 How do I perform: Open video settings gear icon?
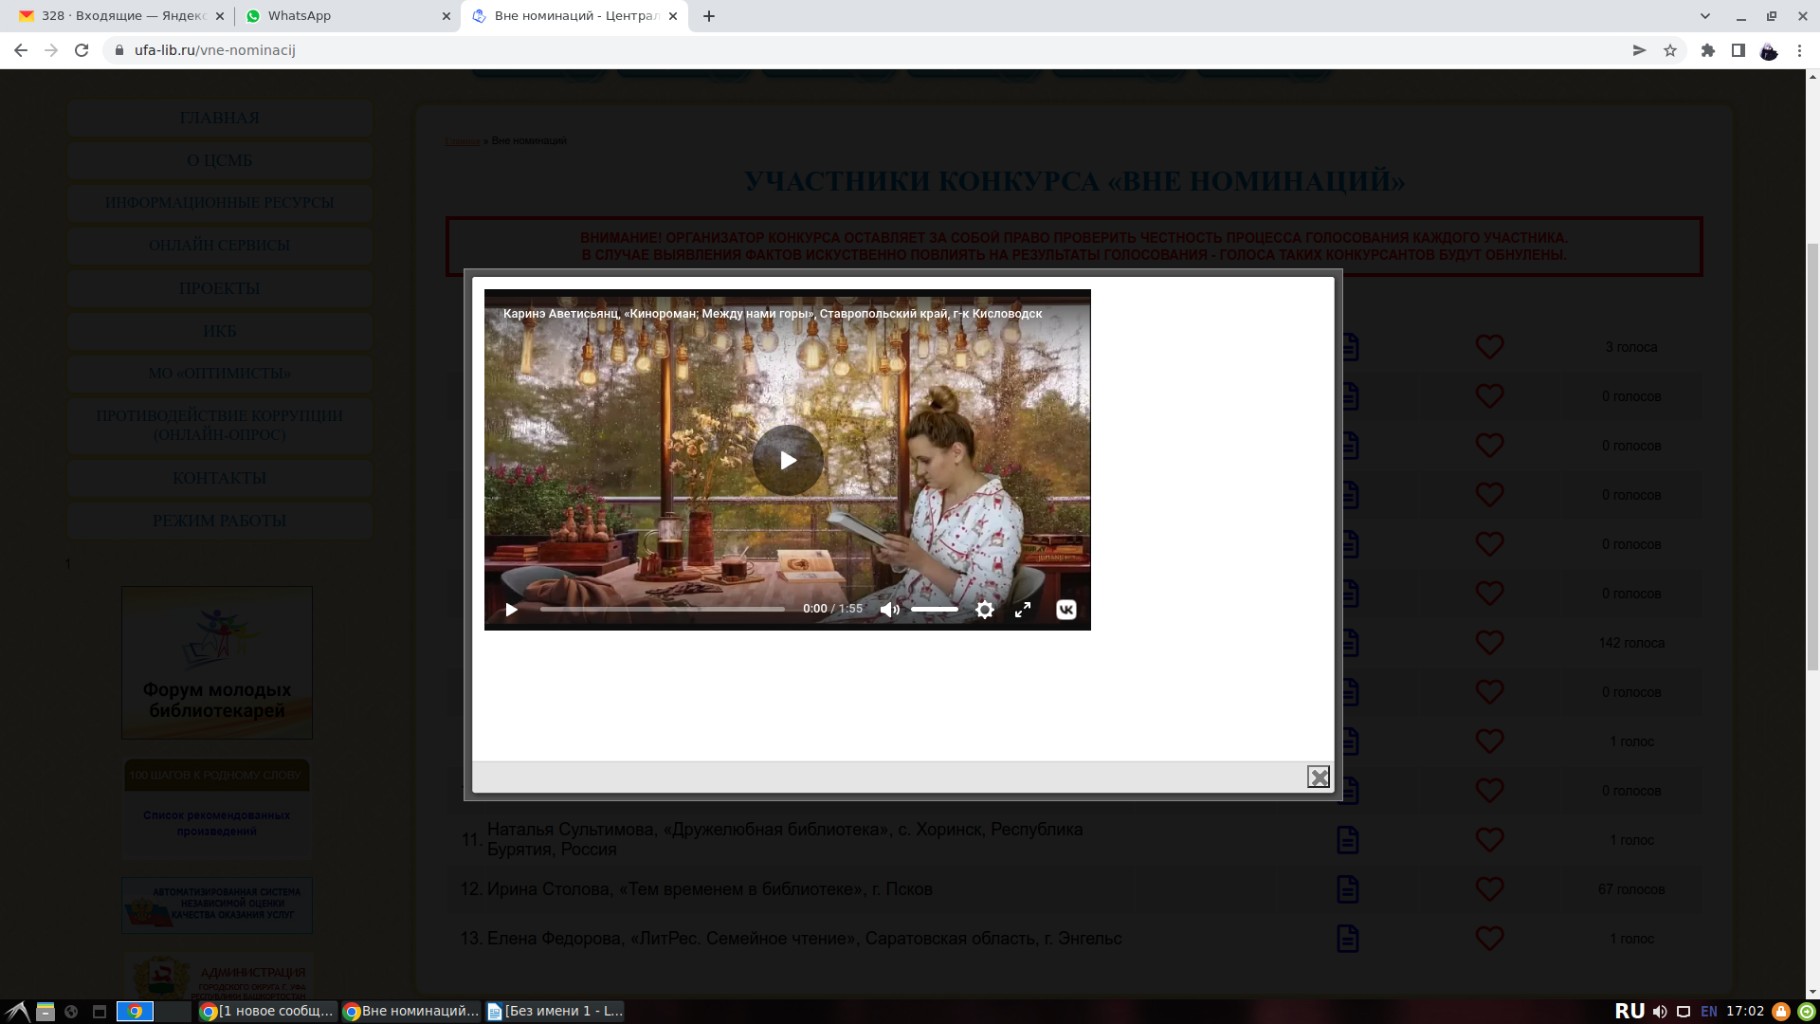(984, 609)
